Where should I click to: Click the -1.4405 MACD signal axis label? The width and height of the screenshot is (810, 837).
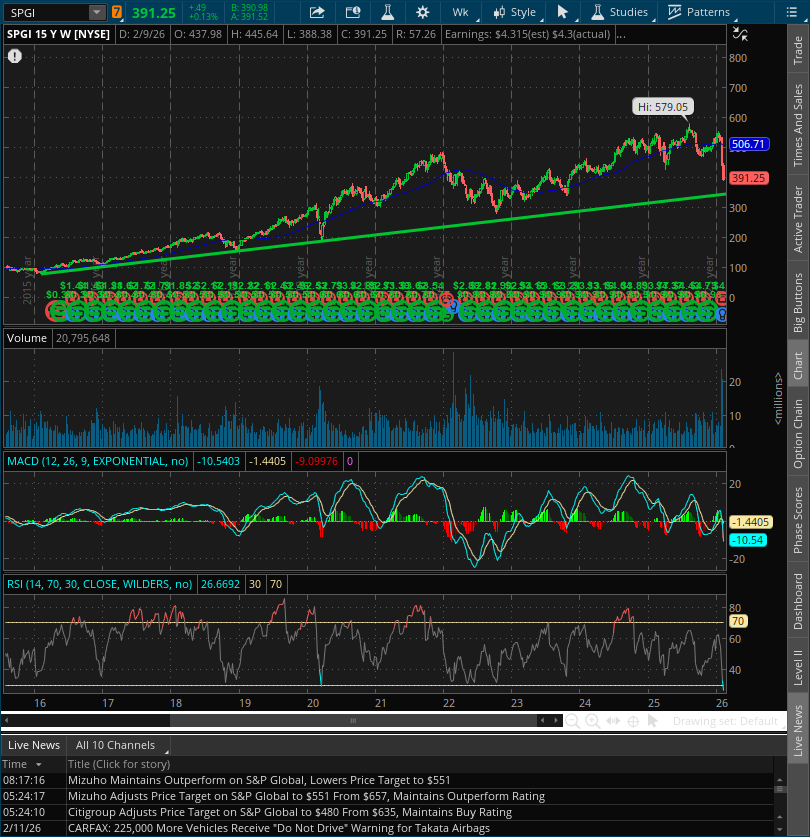[750, 522]
